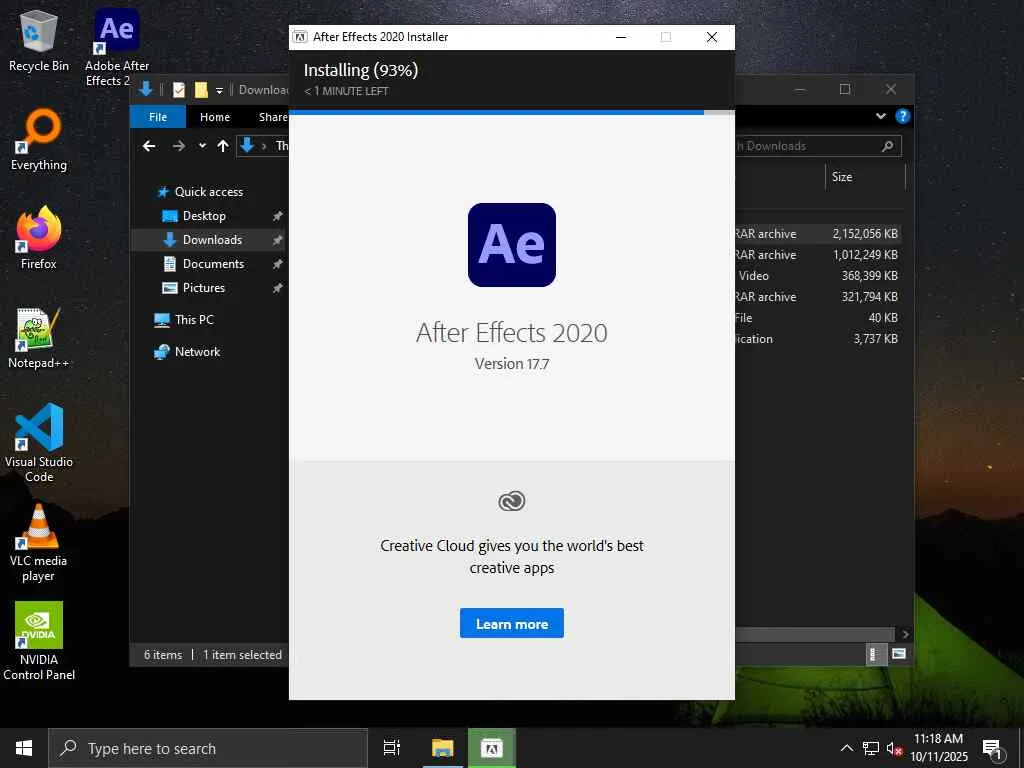Select Desktop in Explorer navigation pane
This screenshot has width=1024, height=768.
tap(204, 216)
